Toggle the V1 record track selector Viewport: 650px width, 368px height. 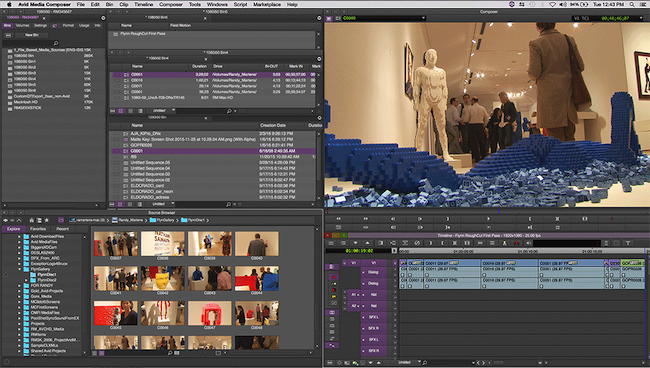[x=374, y=263]
